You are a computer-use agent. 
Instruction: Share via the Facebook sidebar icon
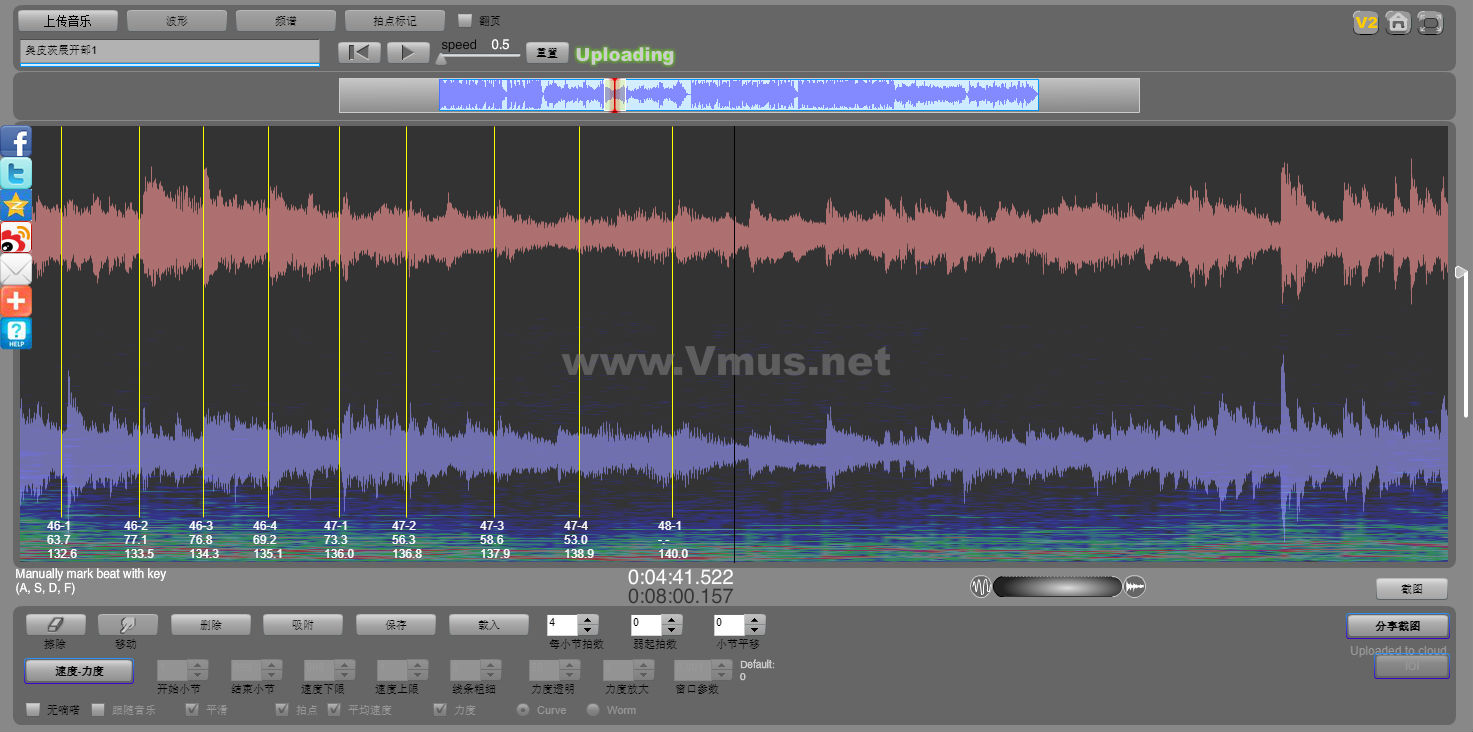[x=16, y=141]
